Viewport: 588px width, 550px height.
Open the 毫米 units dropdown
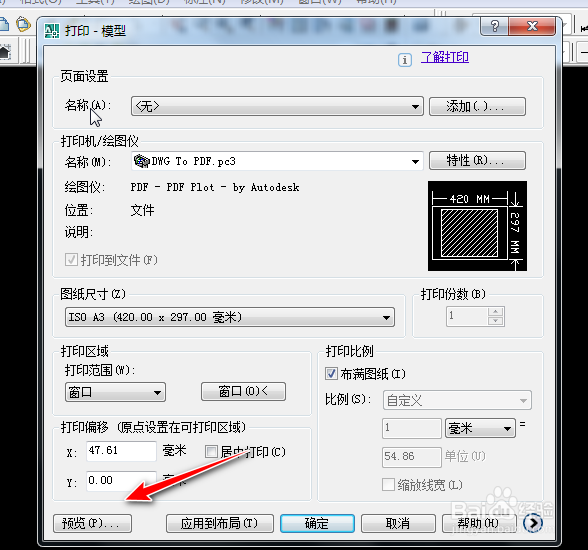coord(480,428)
